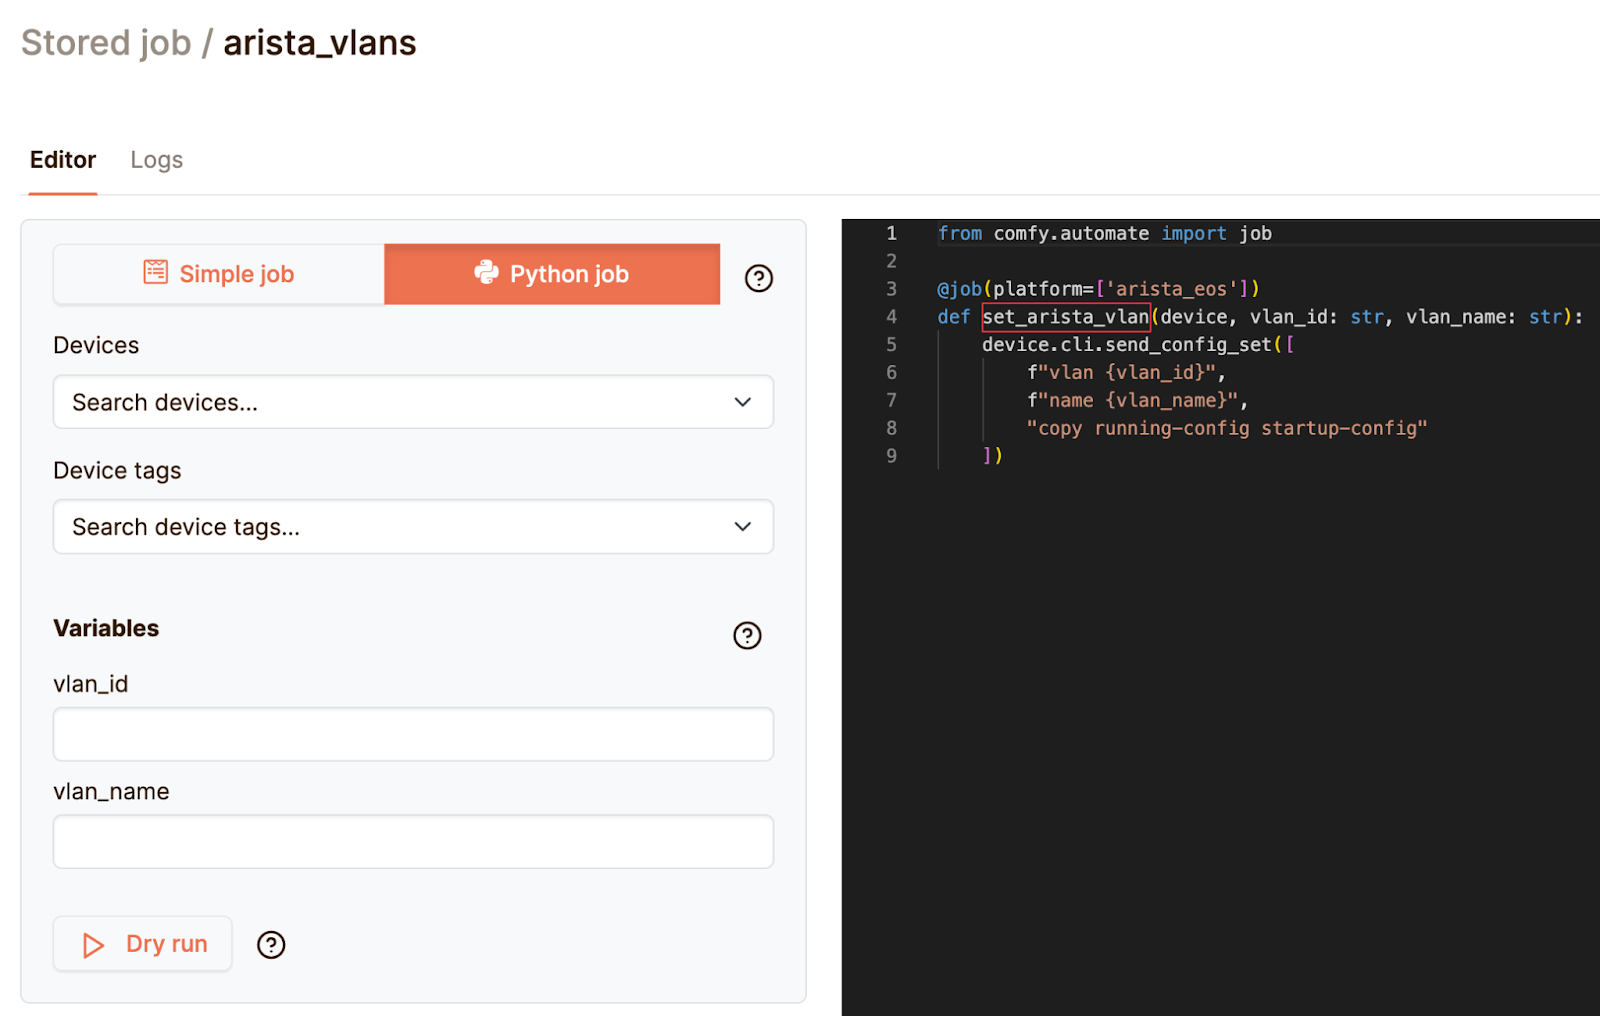This screenshot has width=1600, height=1016.
Task: Click the Python logo icon
Action: [486, 273]
